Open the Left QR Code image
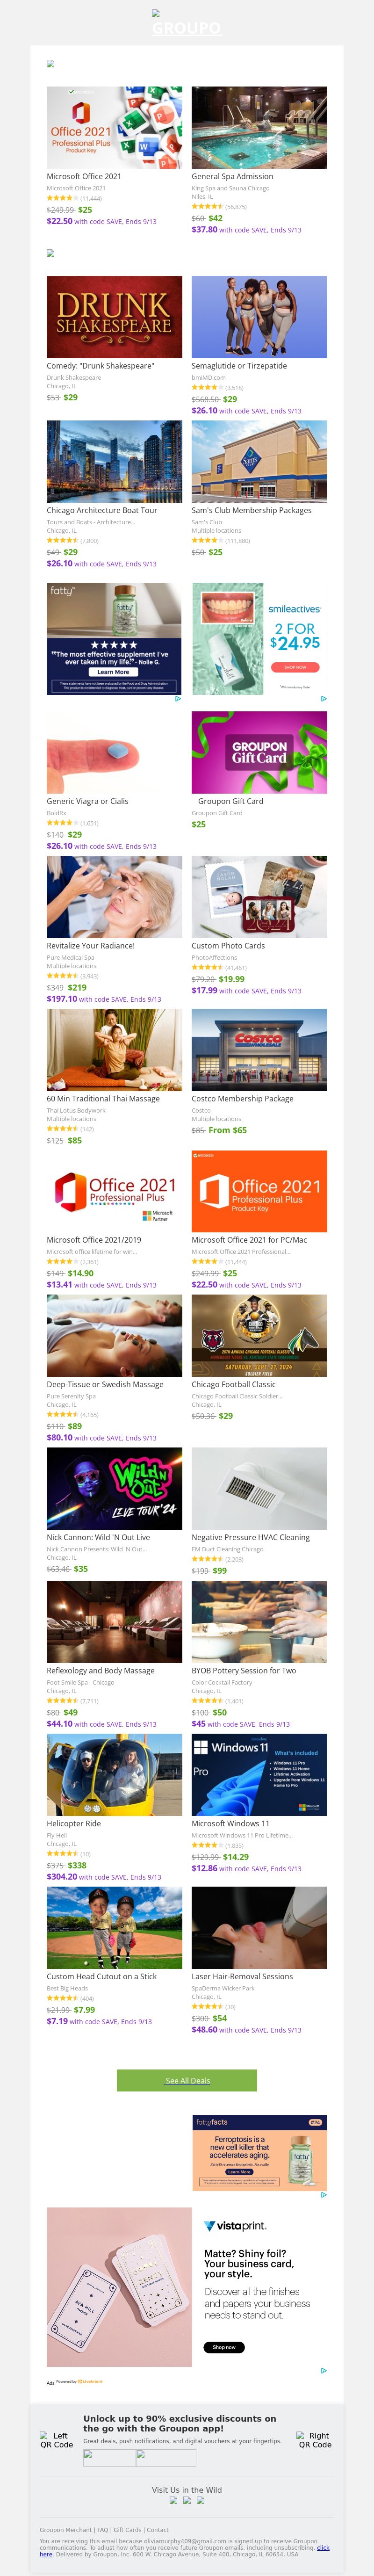 [x=57, y=2440]
